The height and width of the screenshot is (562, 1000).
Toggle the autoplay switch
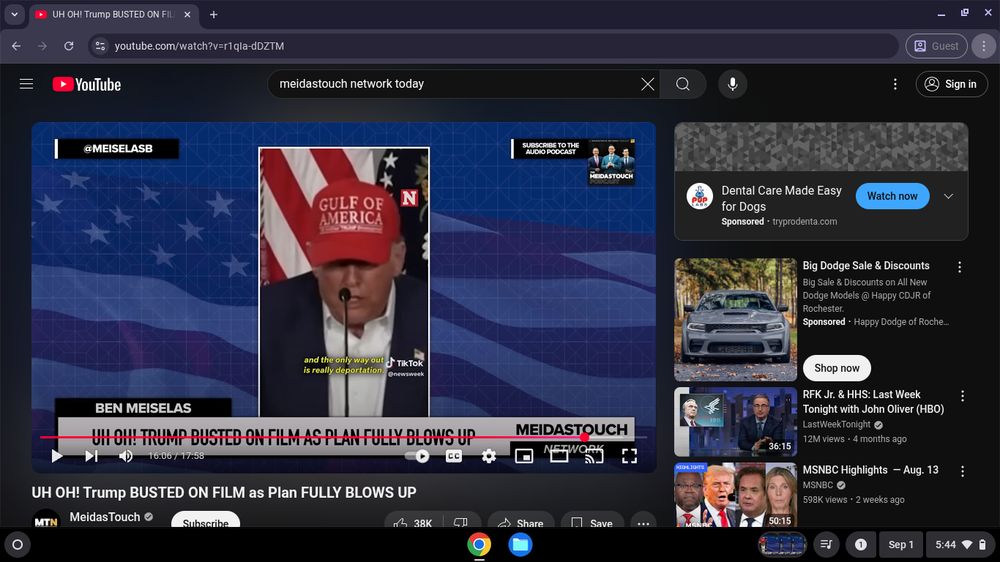coord(417,455)
